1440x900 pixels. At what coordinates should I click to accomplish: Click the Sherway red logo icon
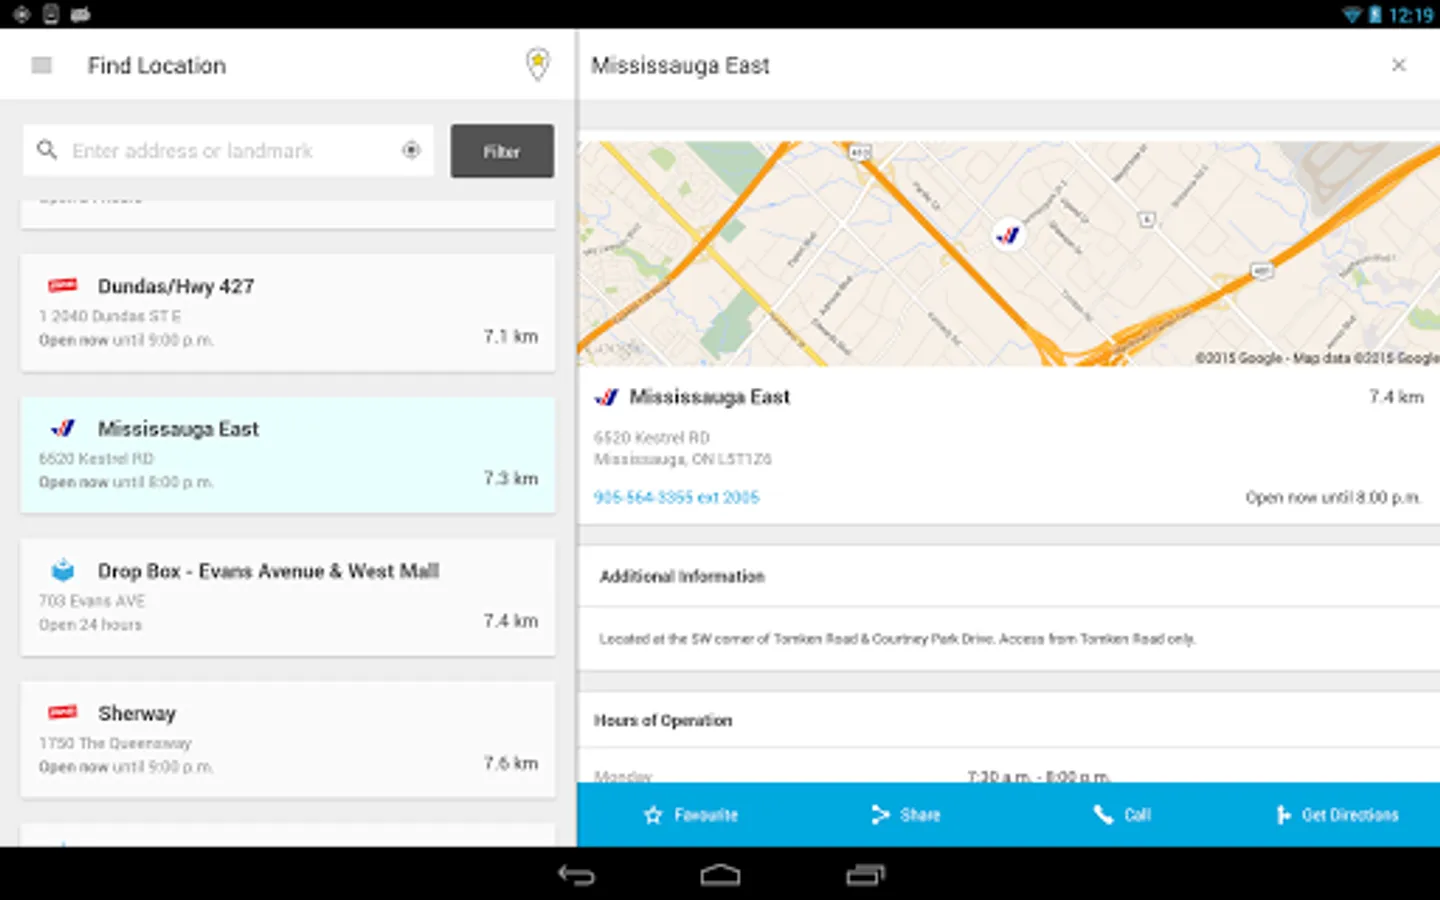tap(63, 713)
